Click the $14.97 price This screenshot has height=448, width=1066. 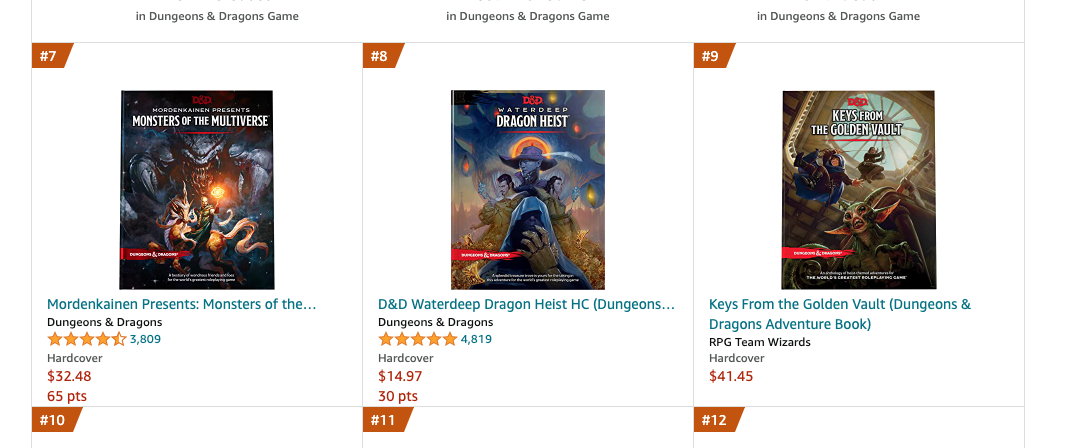[x=400, y=376]
